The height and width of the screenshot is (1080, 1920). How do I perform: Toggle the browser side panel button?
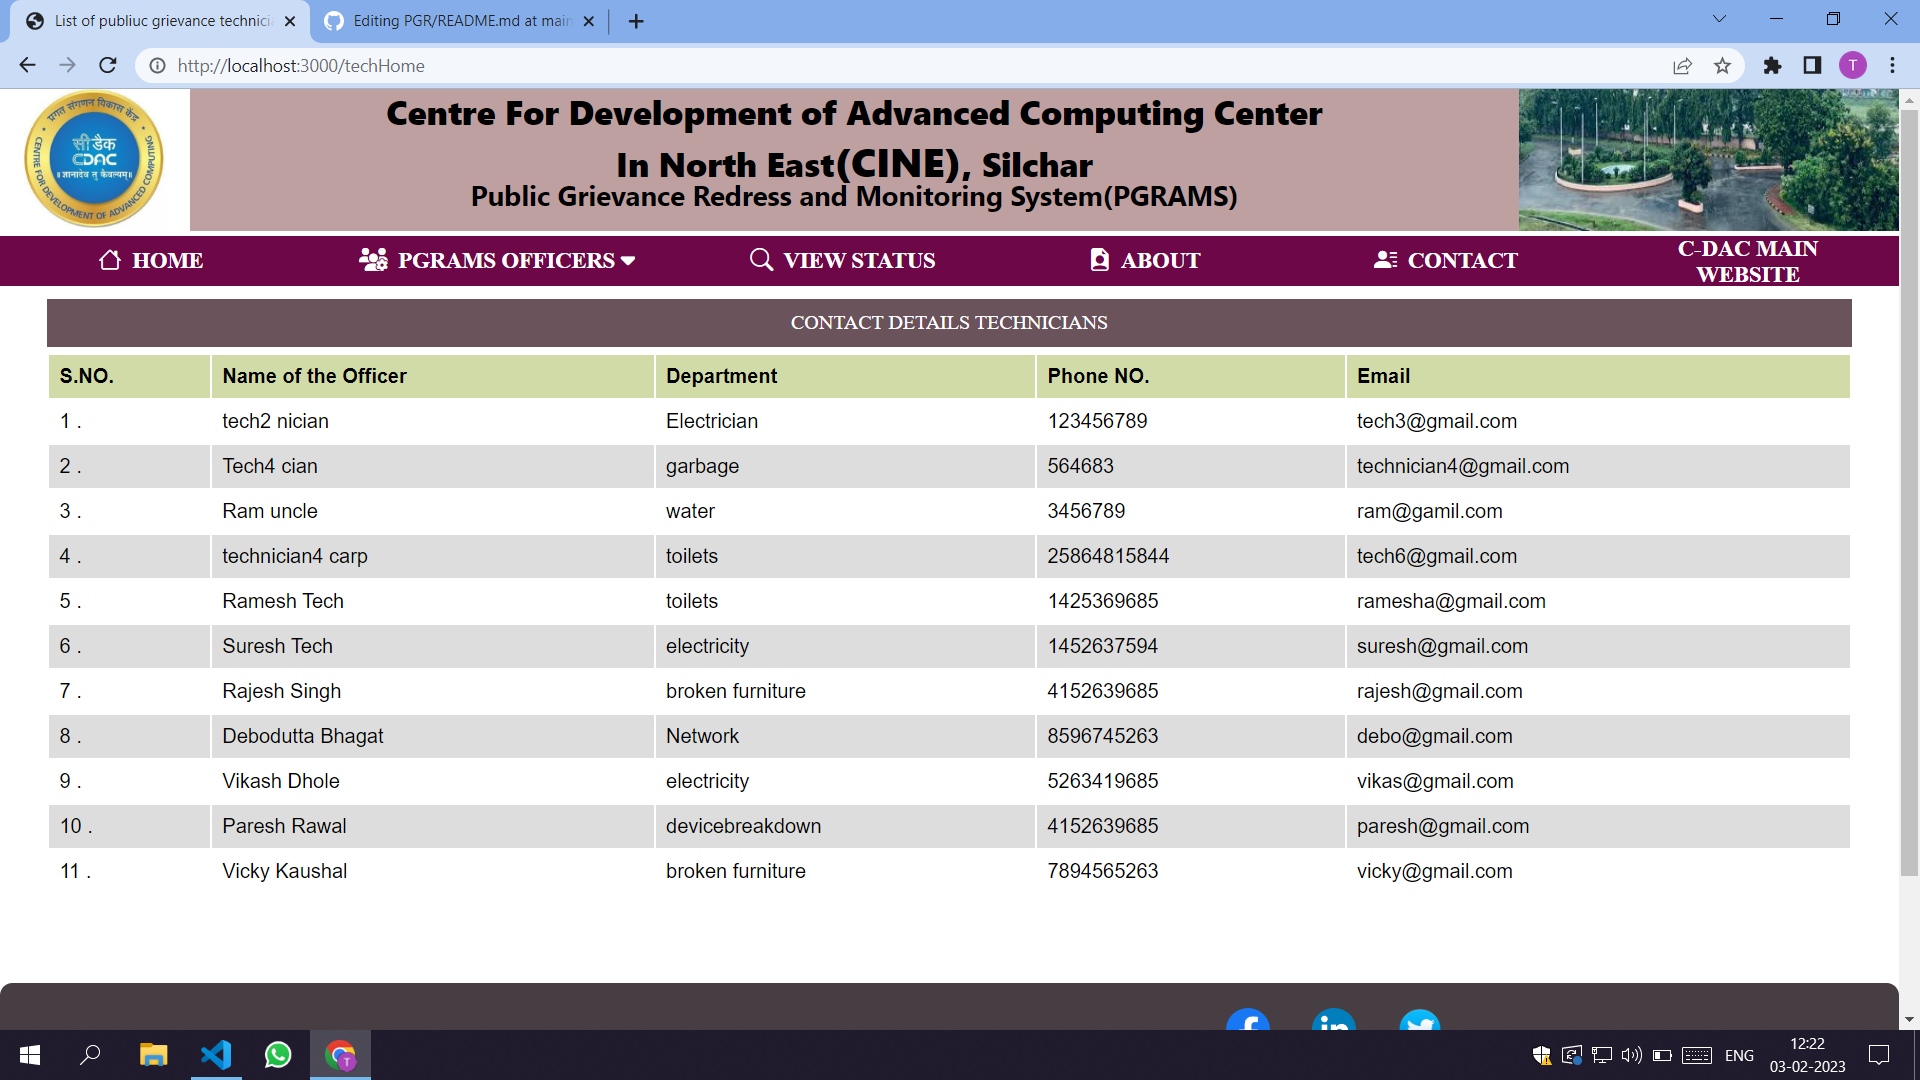1812,66
